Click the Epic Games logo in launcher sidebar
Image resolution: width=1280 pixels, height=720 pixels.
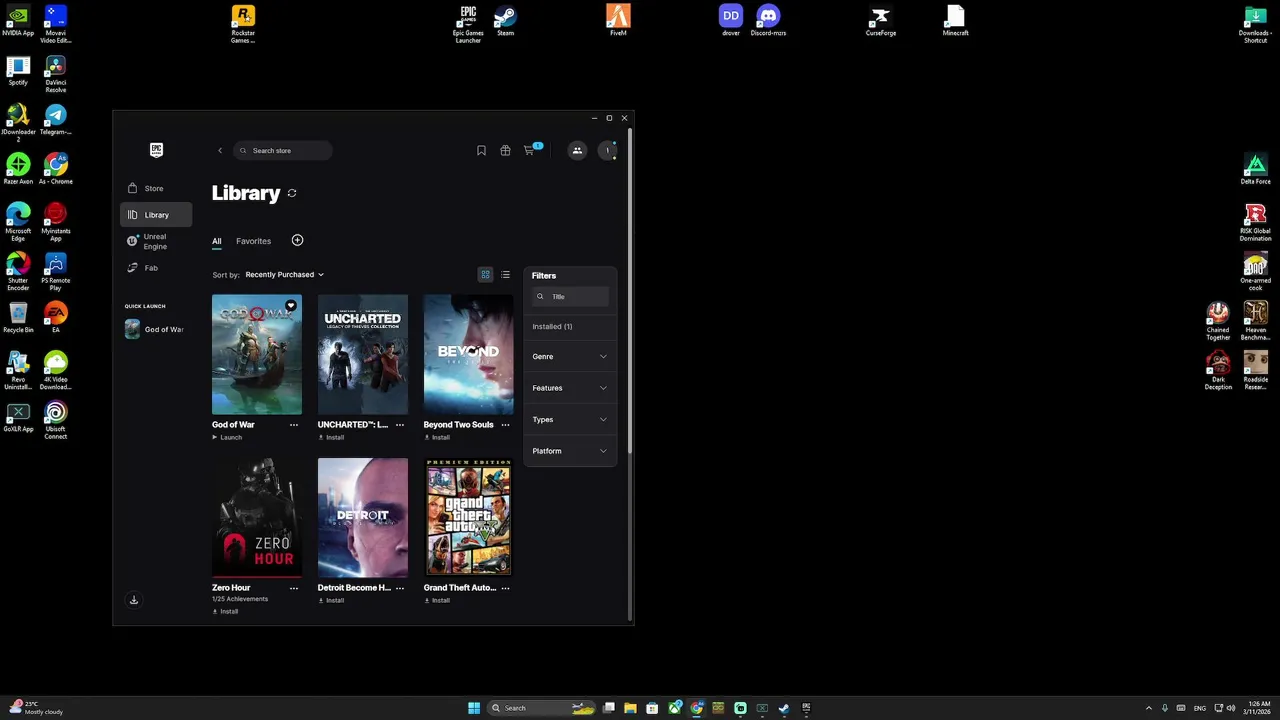pyautogui.click(x=156, y=150)
